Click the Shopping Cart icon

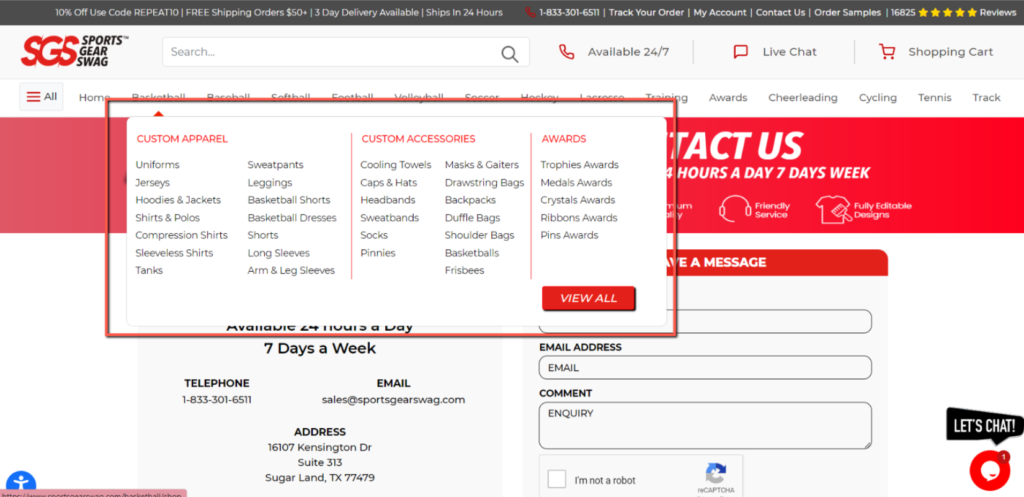pos(887,52)
